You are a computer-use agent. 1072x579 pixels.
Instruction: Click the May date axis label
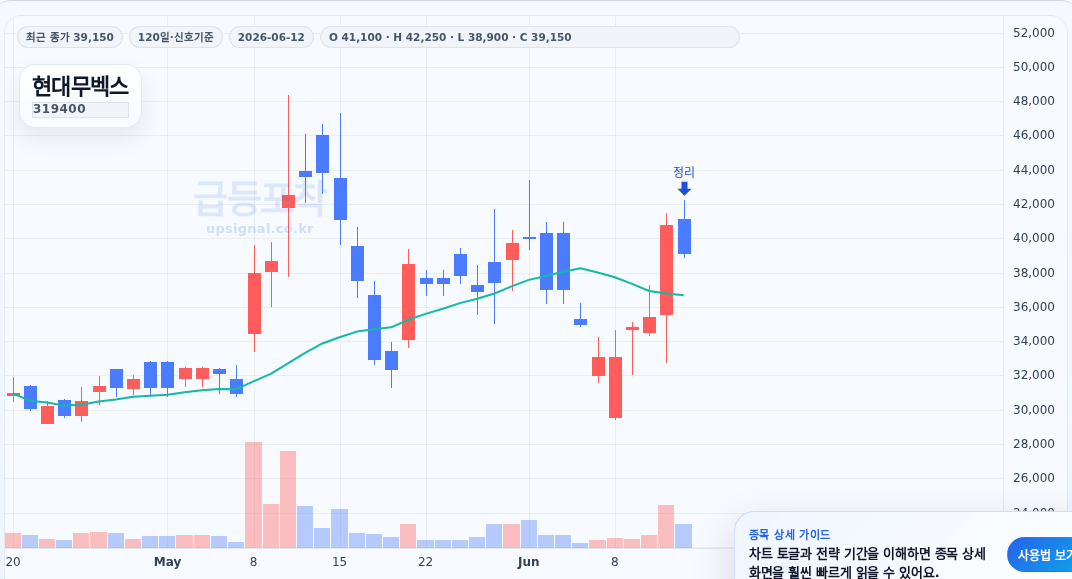click(x=168, y=562)
